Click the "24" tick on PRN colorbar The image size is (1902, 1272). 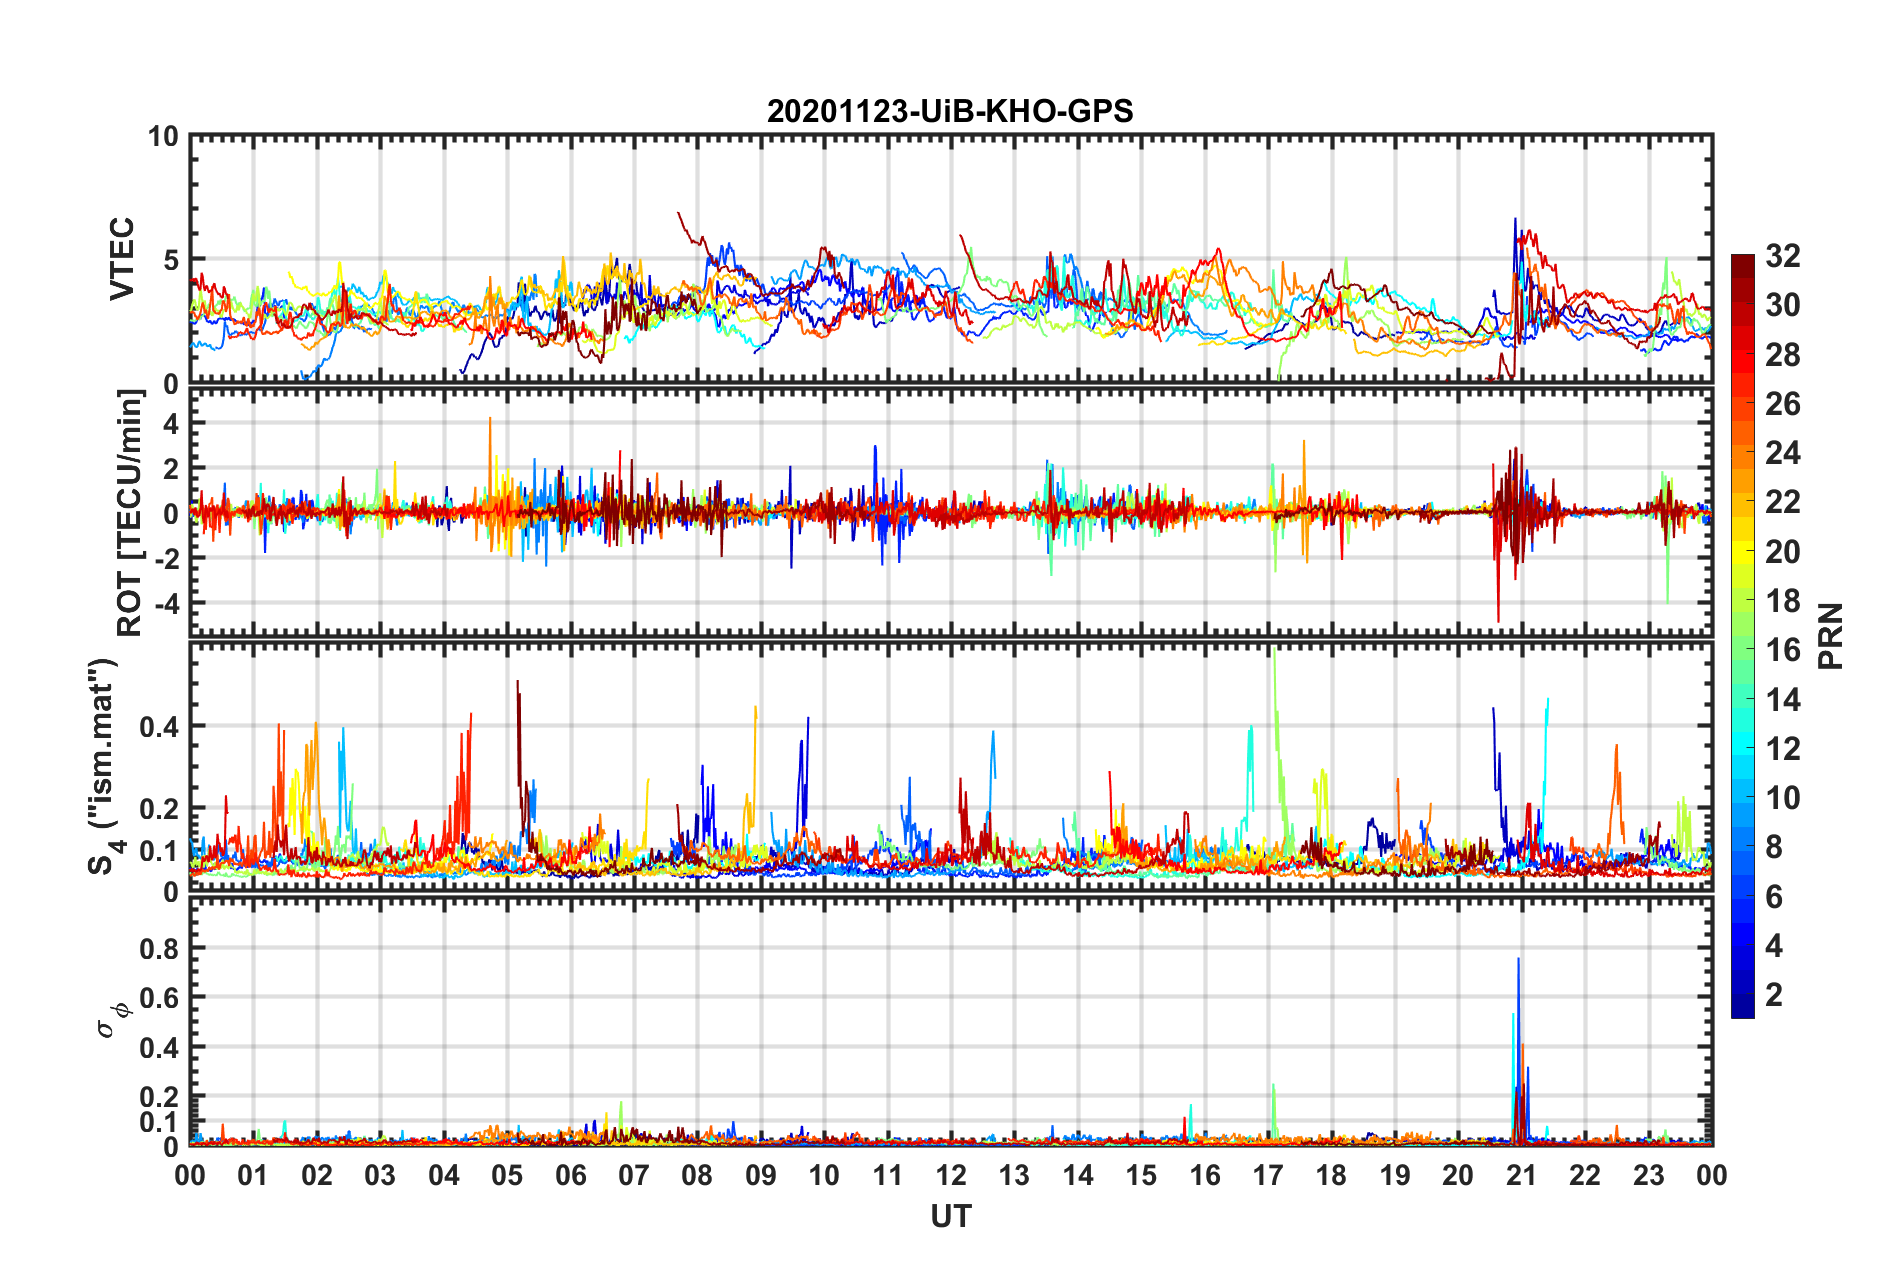coord(1782,453)
